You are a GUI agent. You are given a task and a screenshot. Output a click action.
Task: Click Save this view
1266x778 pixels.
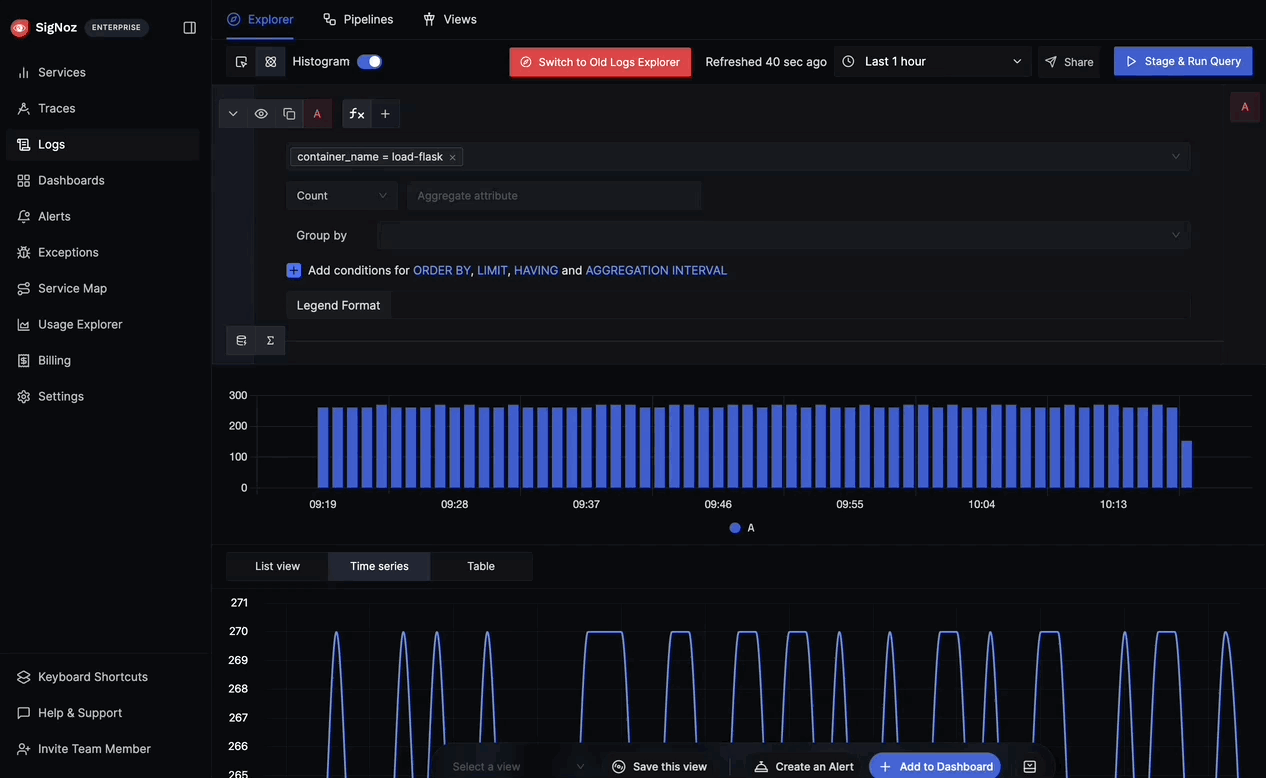click(x=660, y=767)
